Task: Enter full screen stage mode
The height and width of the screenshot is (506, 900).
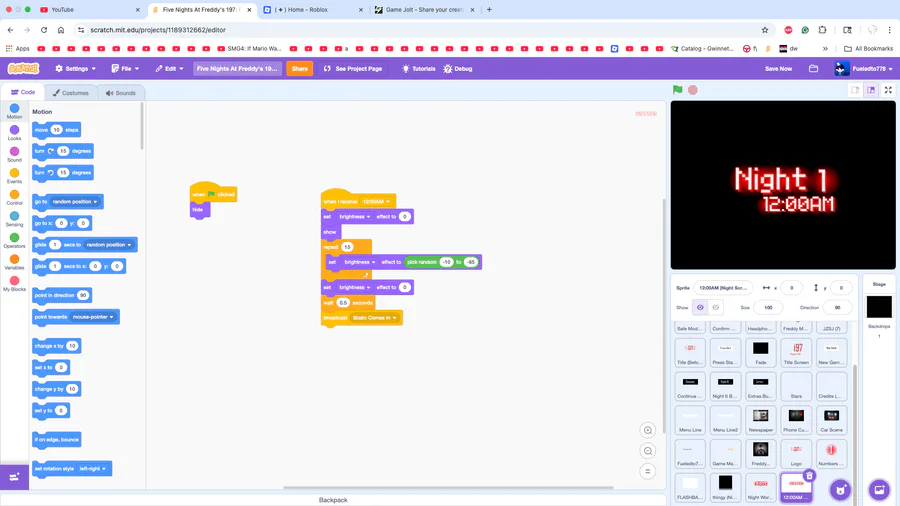Action: tap(888, 90)
